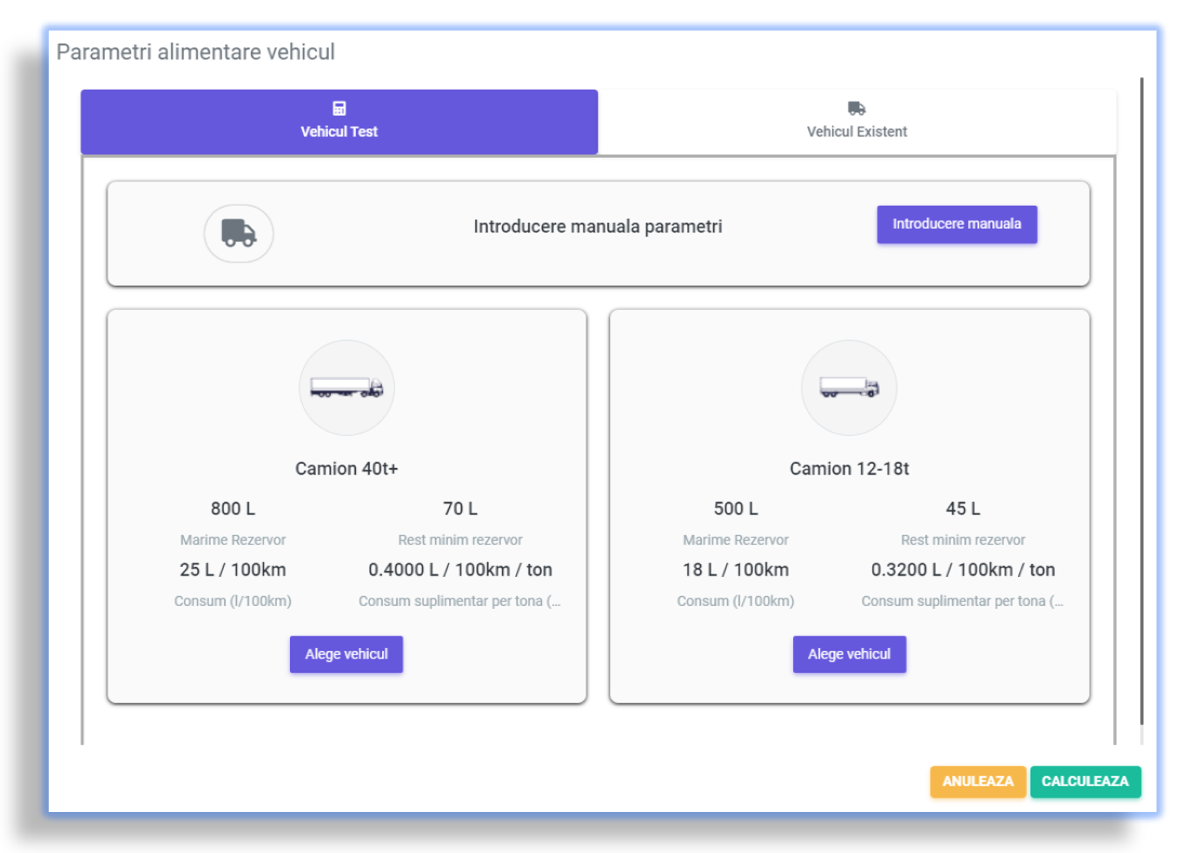Choose Alege vehicul under Camion 40t+
The height and width of the screenshot is (853, 1181).
coord(346,654)
